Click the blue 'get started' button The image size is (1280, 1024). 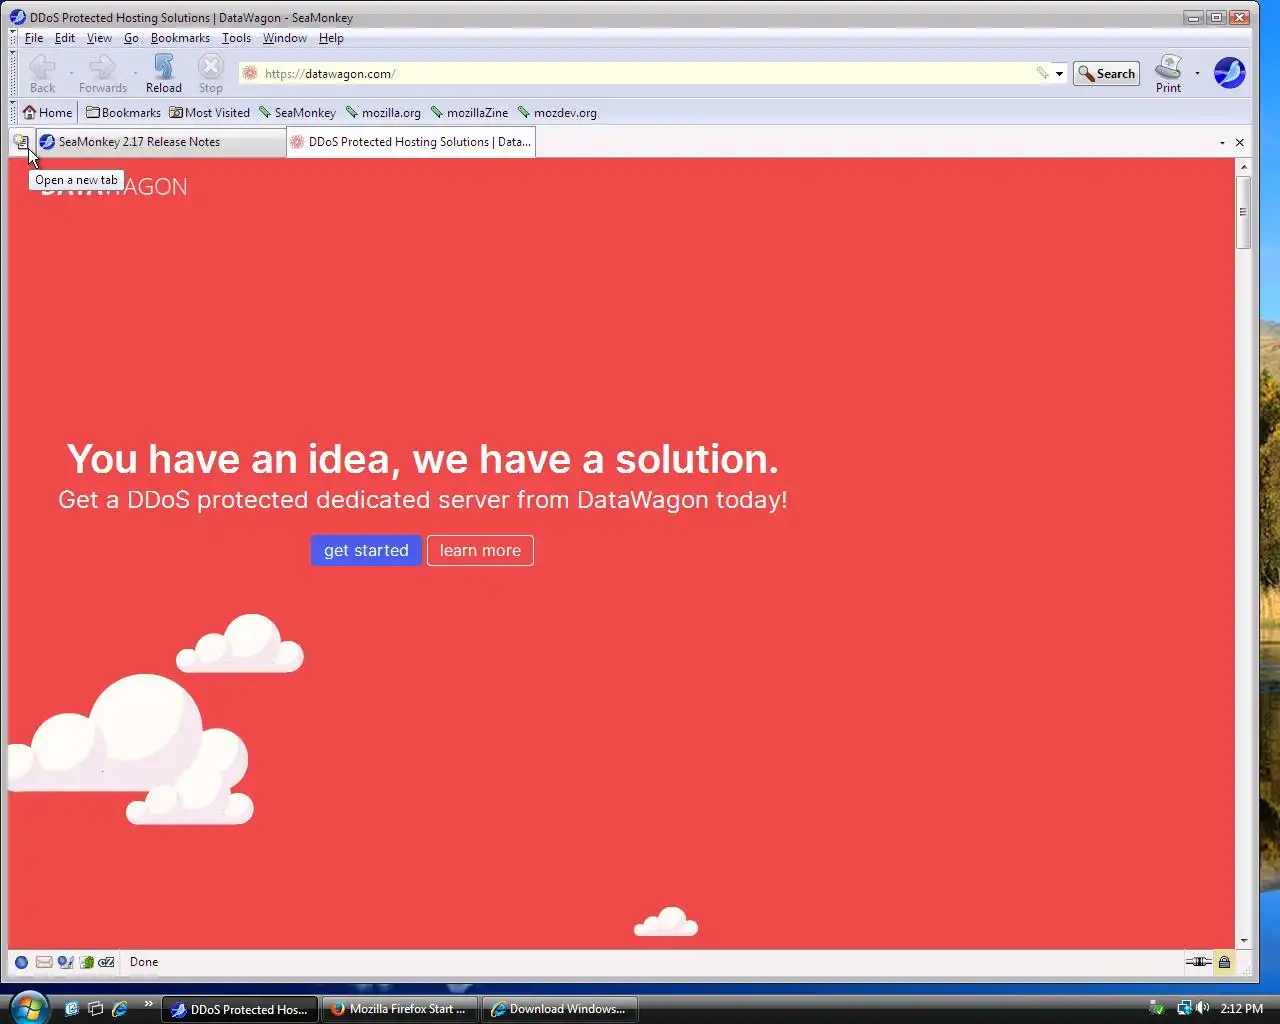[x=366, y=550]
